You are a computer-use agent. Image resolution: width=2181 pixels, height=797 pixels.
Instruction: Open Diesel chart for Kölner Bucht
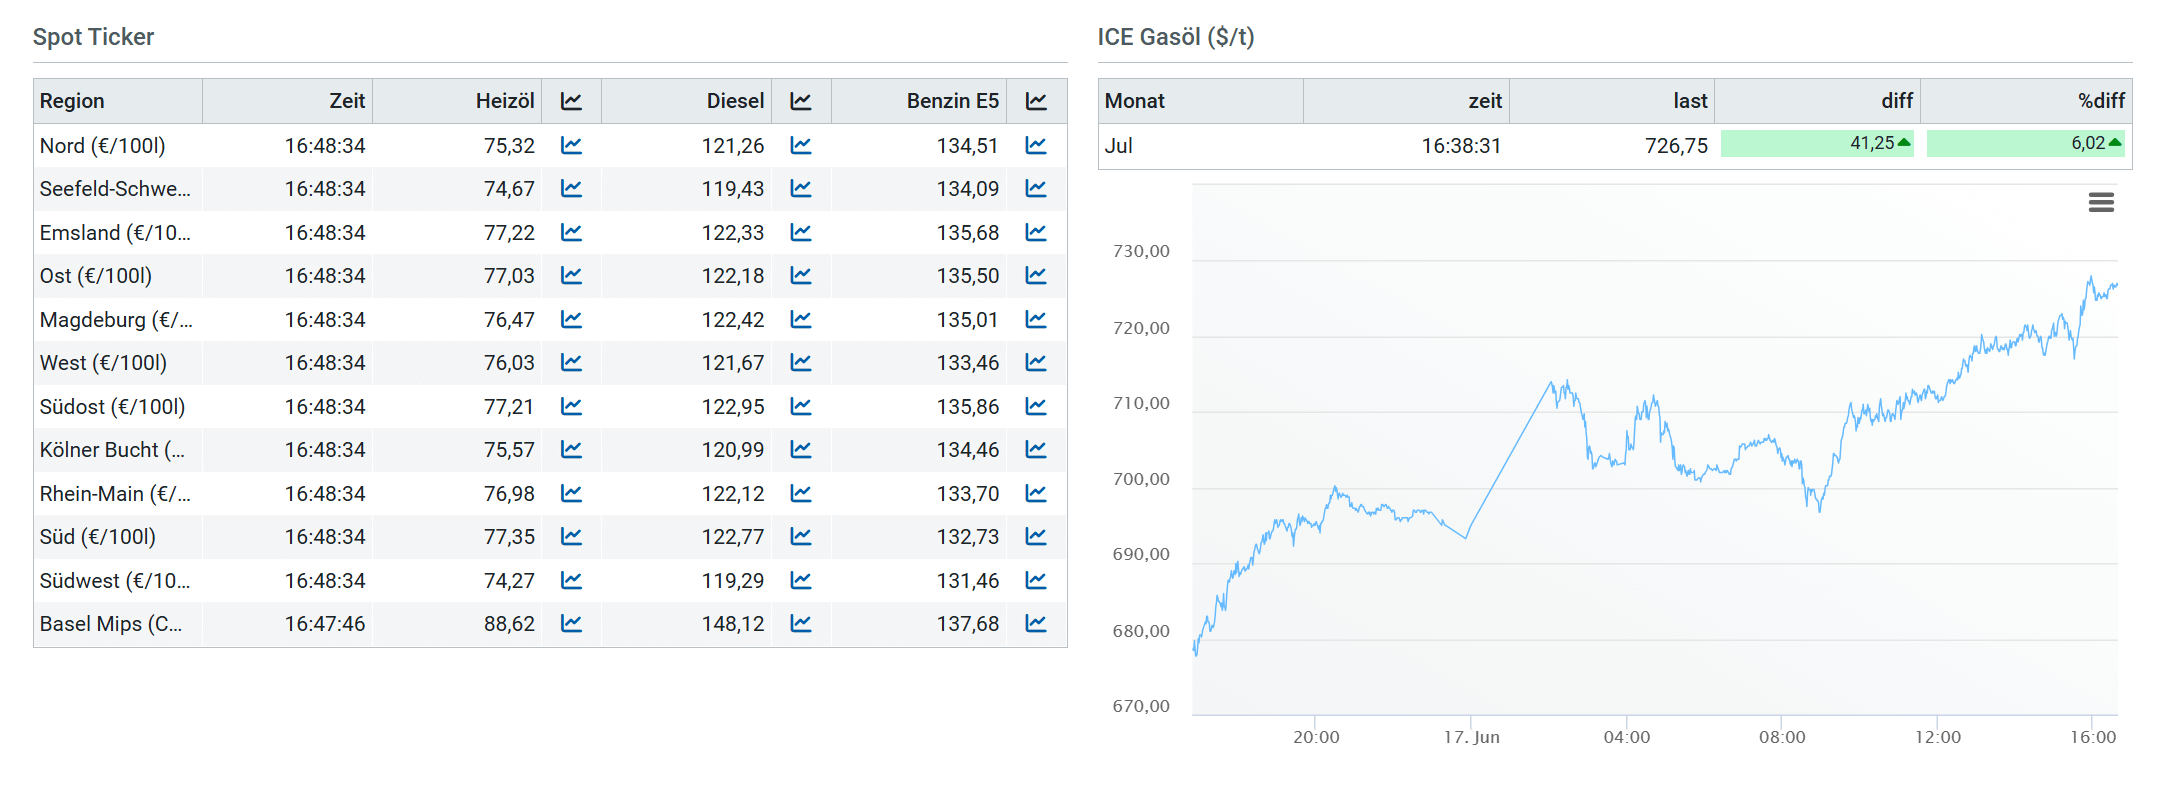pyautogui.click(x=801, y=450)
